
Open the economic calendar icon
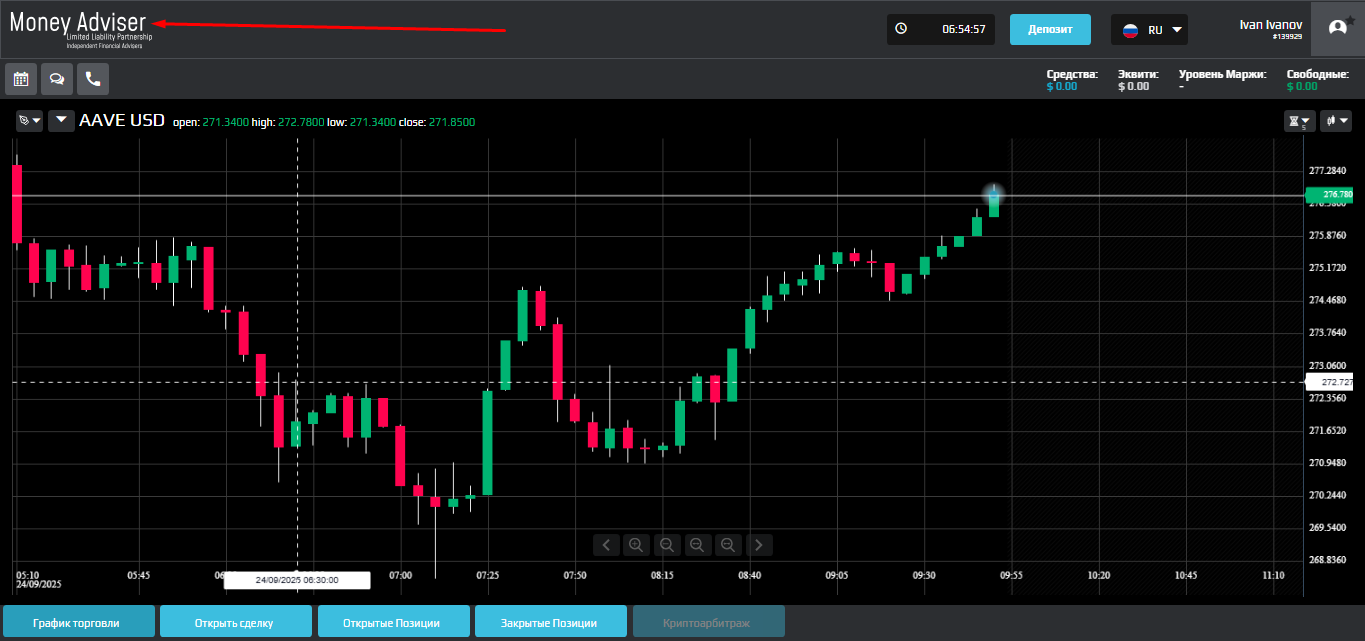pos(21,79)
